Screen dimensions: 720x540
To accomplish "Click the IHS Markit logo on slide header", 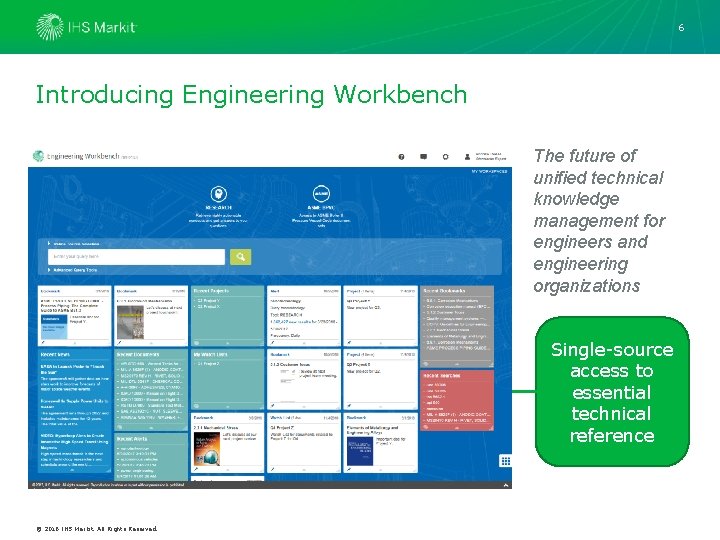I will [86, 27].
